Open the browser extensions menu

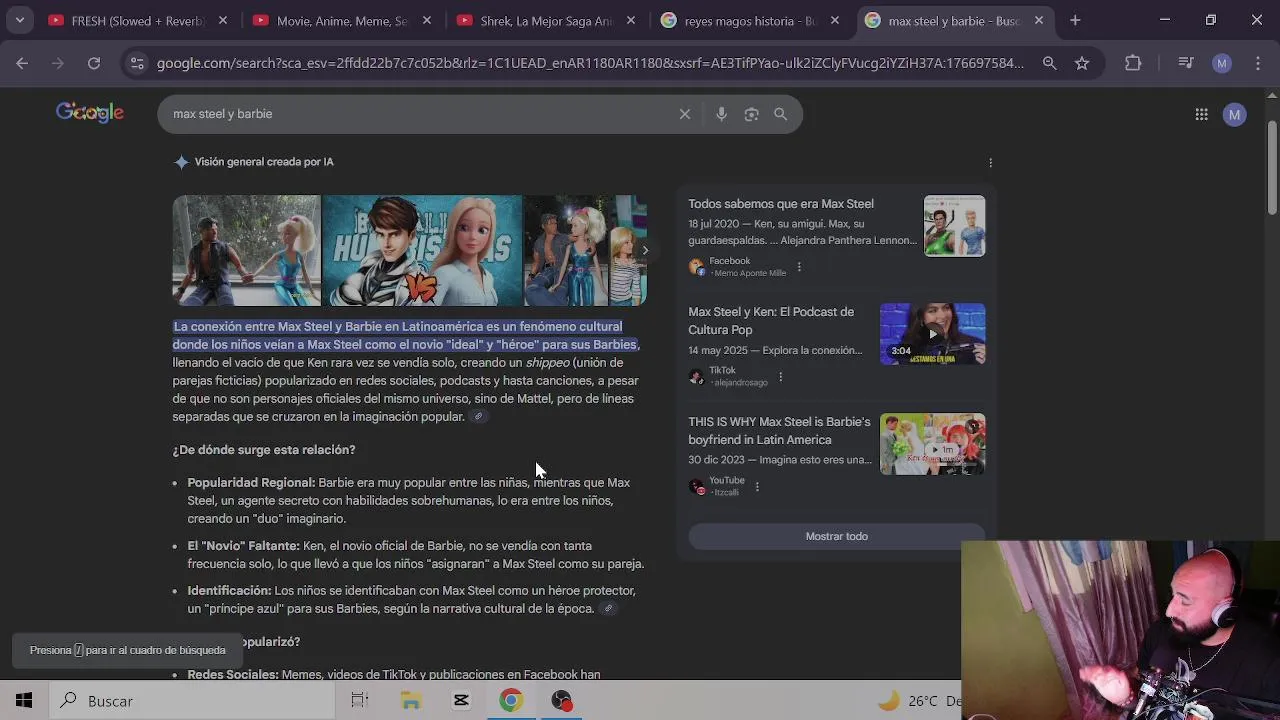pyautogui.click(x=1133, y=63)
